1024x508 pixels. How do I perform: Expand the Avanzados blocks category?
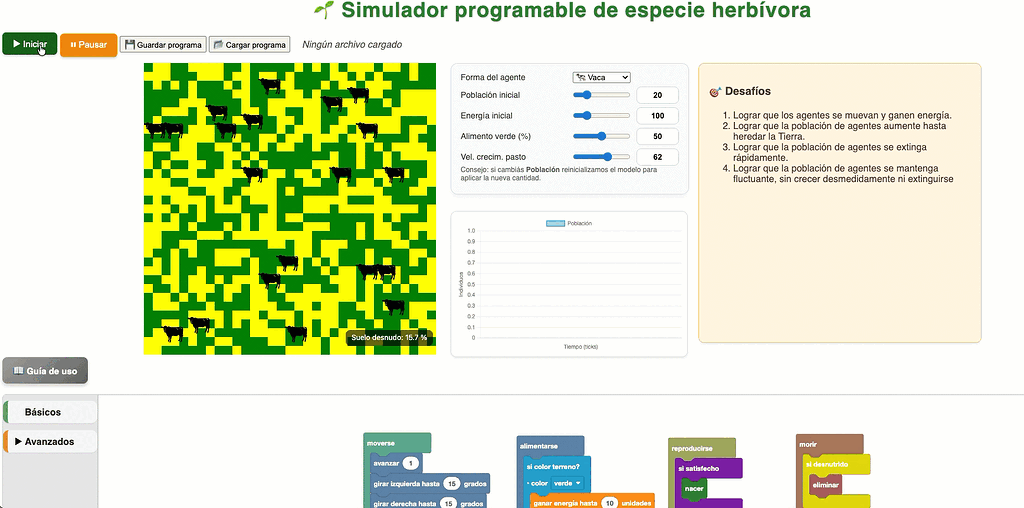click(x=50, y=441)
